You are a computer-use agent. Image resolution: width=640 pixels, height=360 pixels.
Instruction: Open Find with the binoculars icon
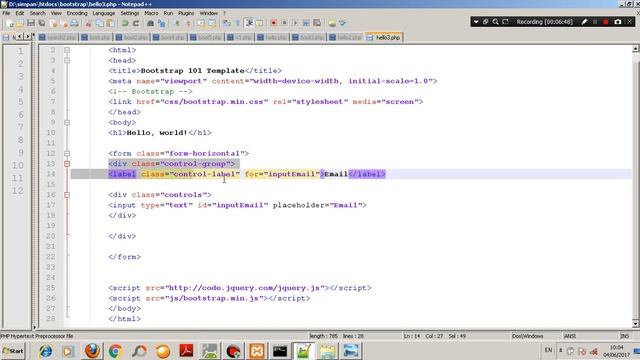click(x=150, y=23)
